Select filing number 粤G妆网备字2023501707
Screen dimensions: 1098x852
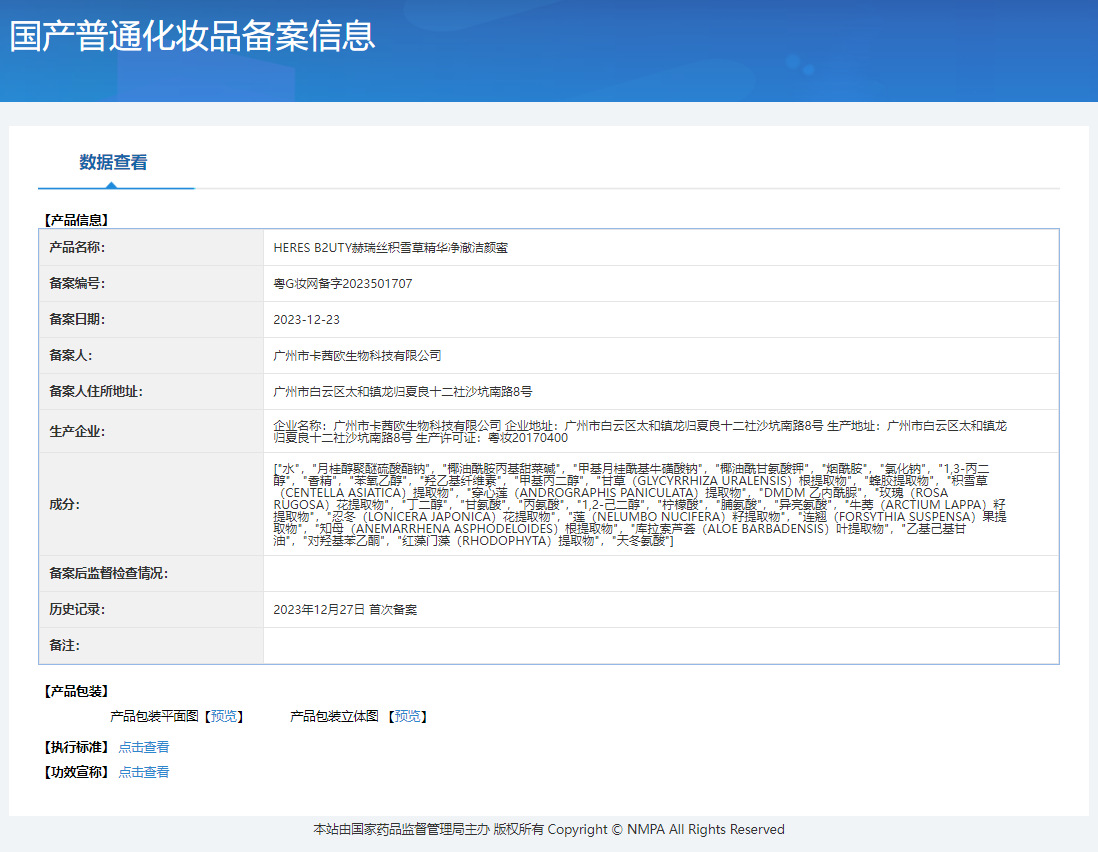click(342, 284)
